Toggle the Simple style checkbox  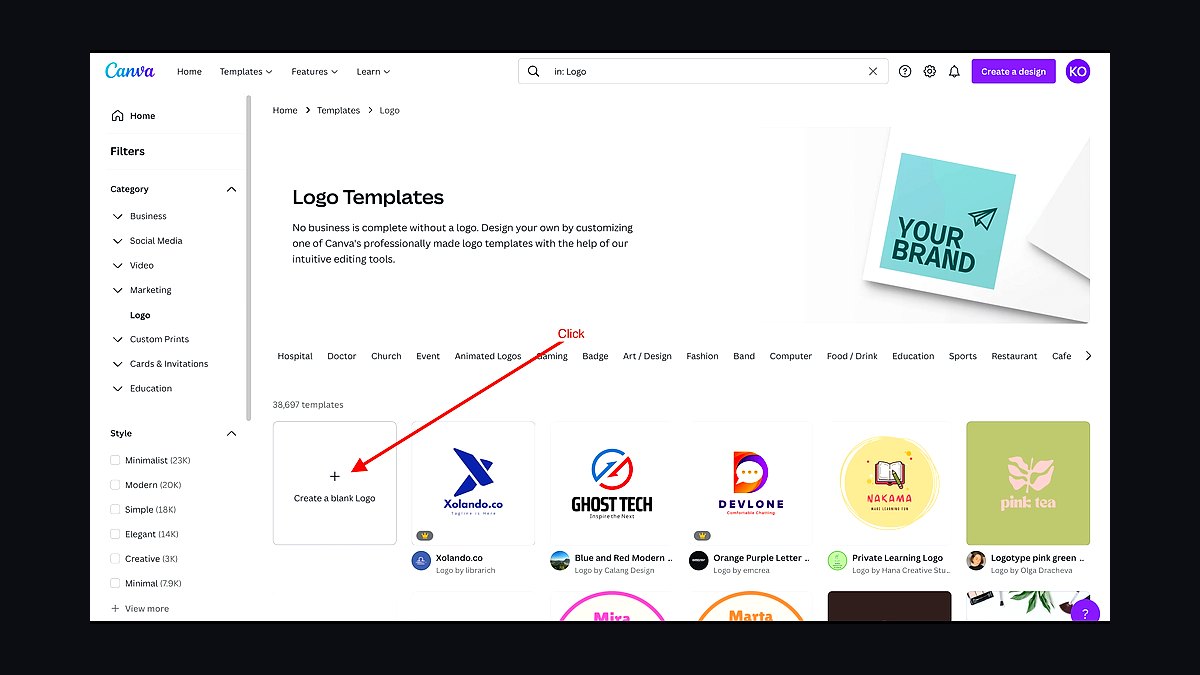click(x=116, y=510)
